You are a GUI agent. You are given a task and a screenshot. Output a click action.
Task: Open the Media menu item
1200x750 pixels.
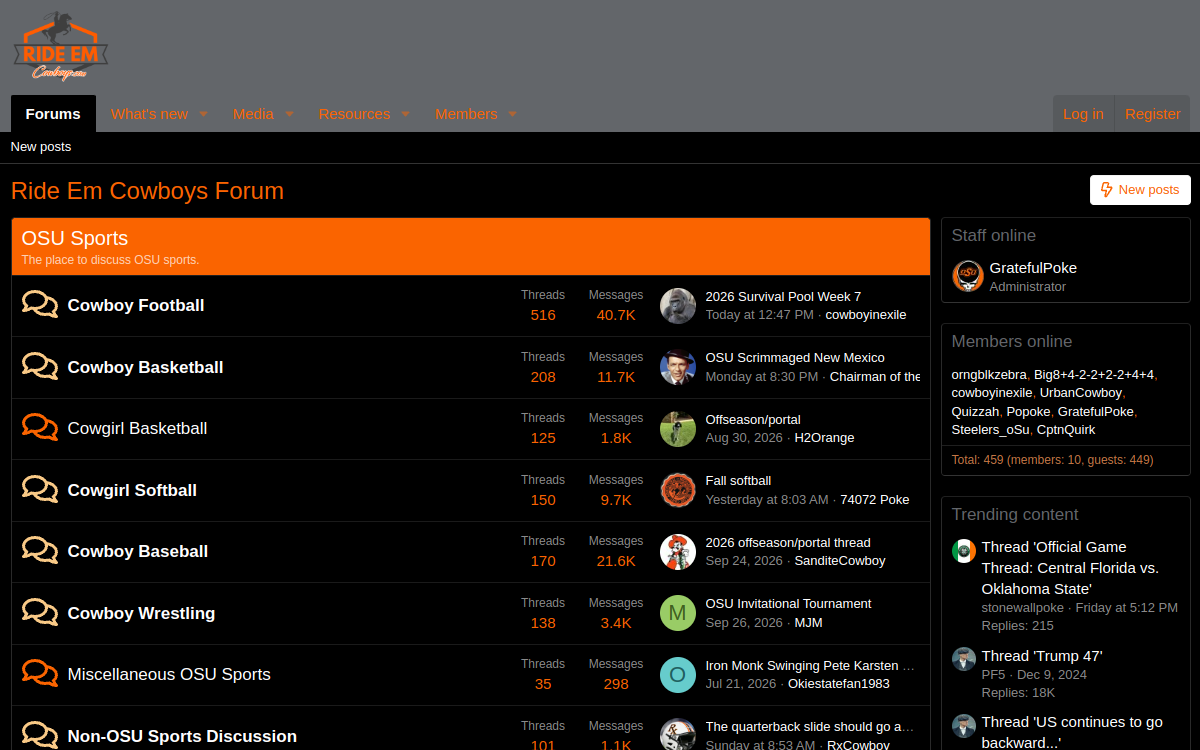[x=253, y=114]
